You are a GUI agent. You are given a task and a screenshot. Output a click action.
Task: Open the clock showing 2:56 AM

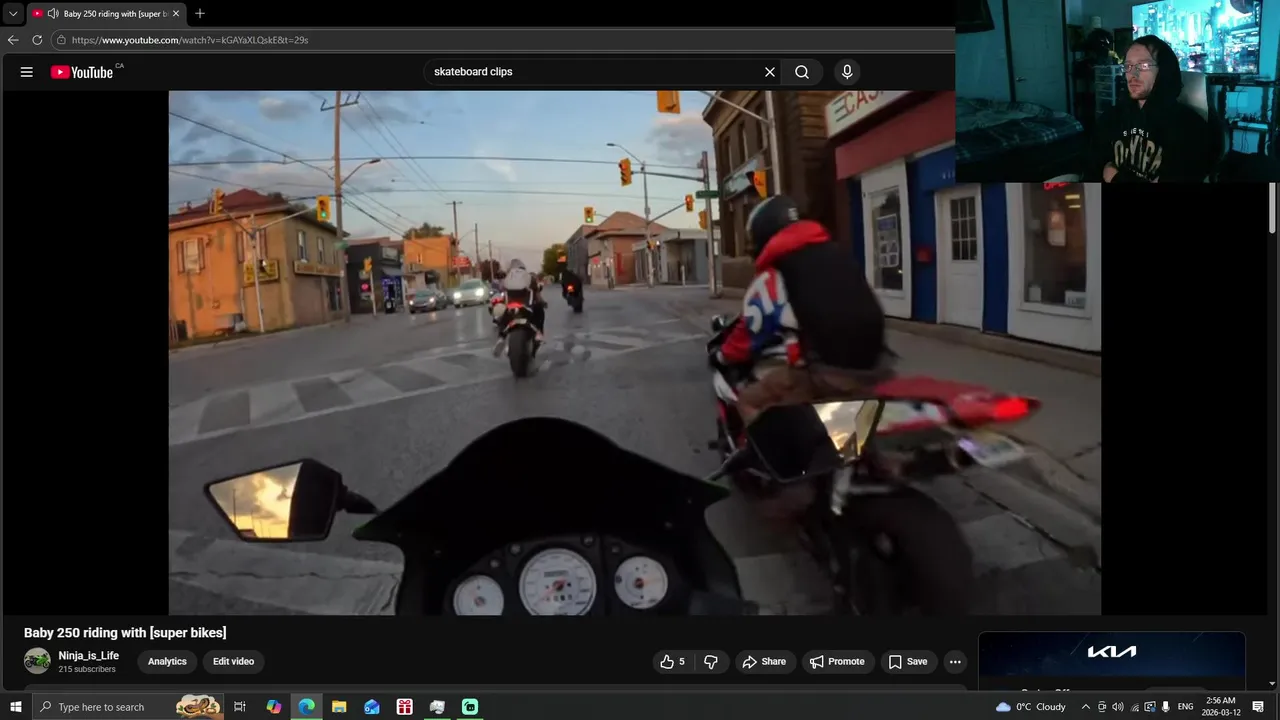tap(1221, 707)
